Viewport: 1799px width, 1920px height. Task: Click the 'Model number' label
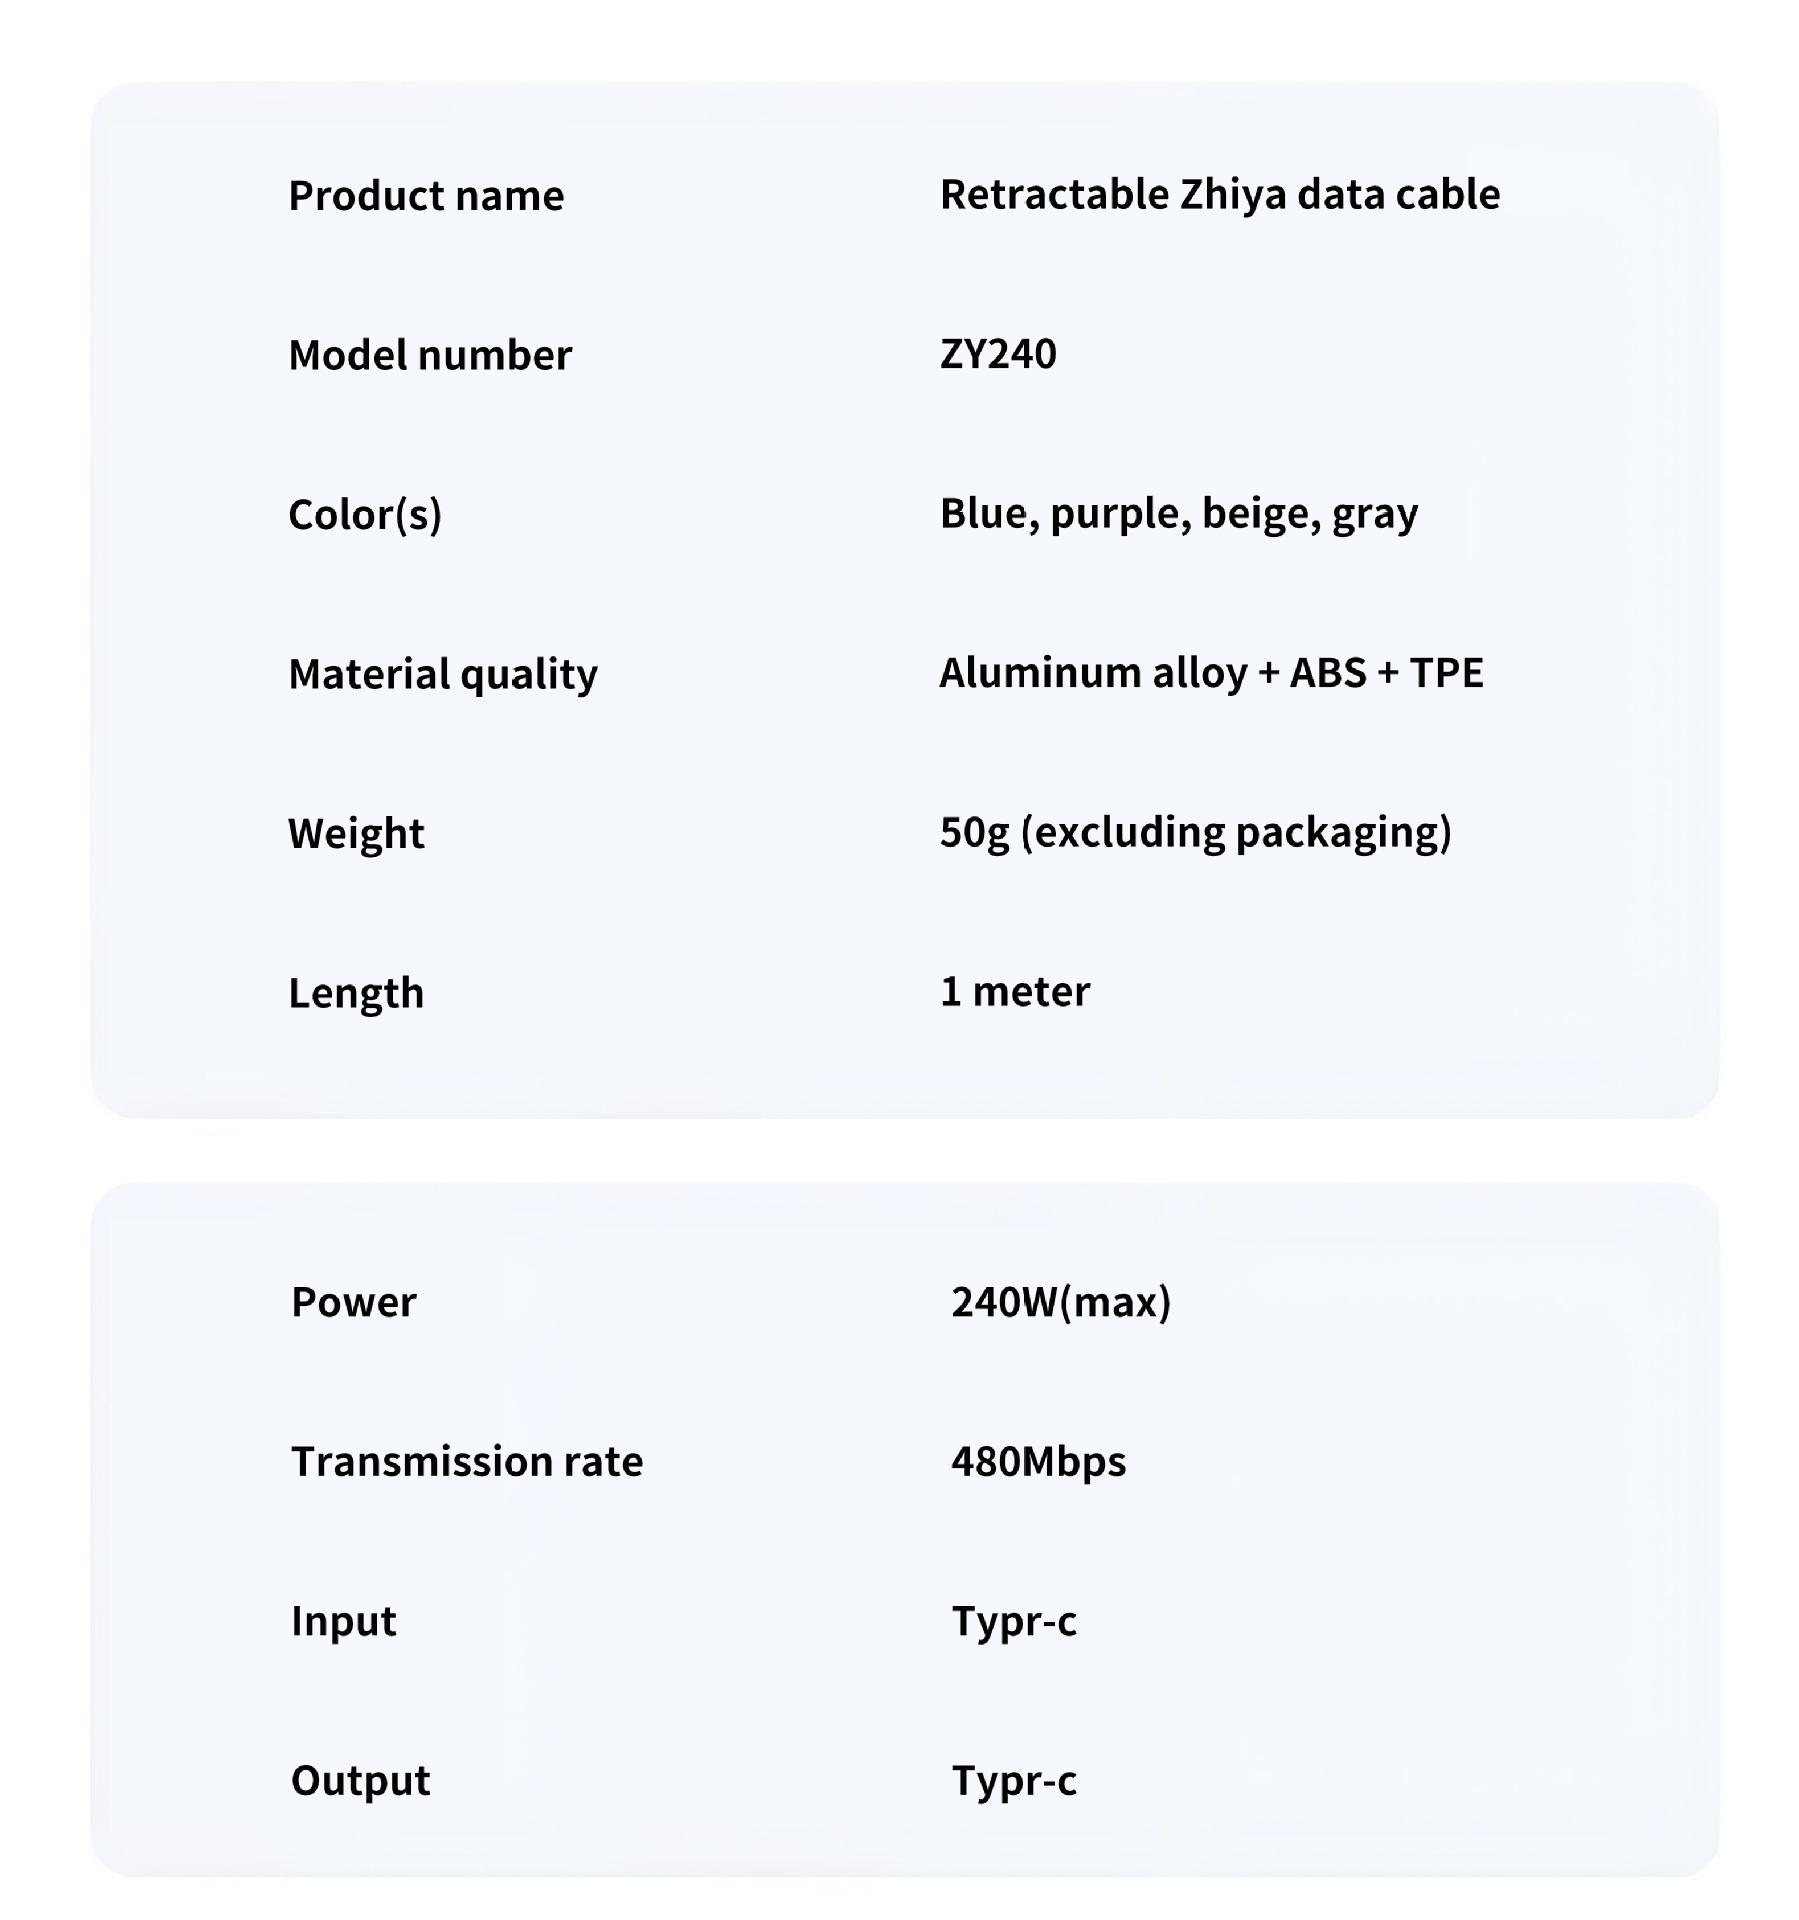(x=430, y=355)
